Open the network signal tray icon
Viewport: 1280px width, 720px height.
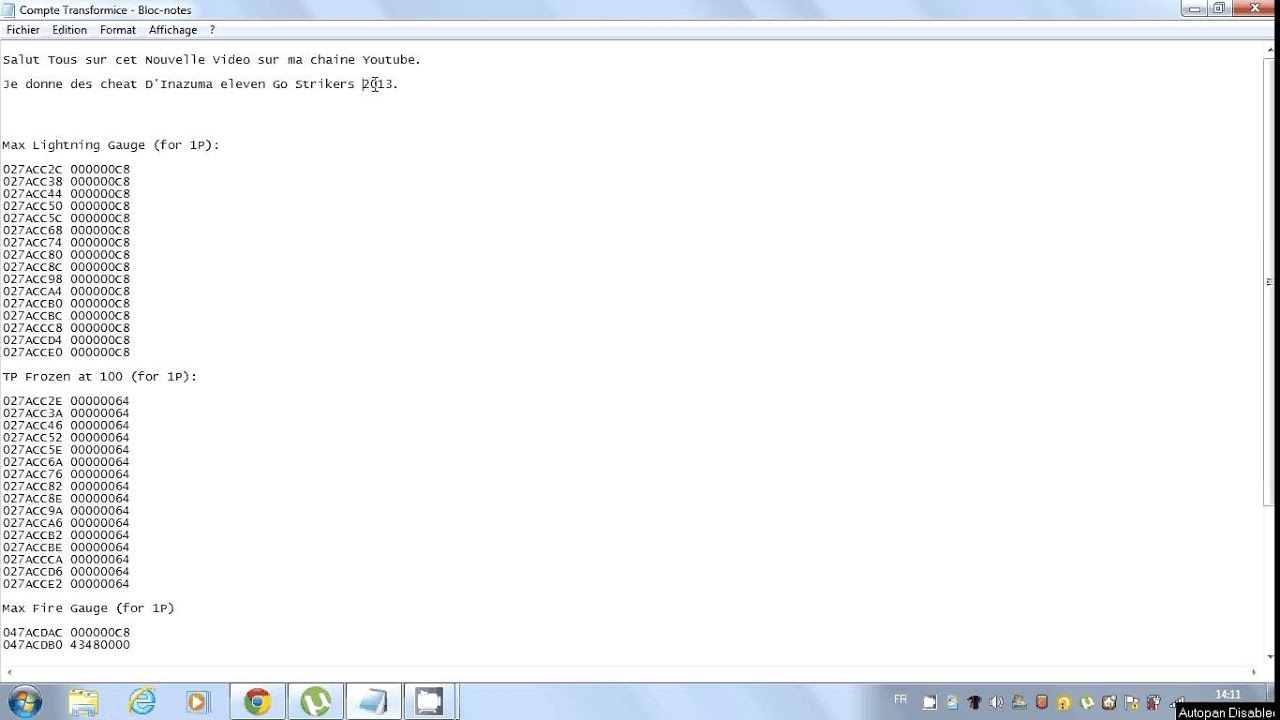[1177, 701]
